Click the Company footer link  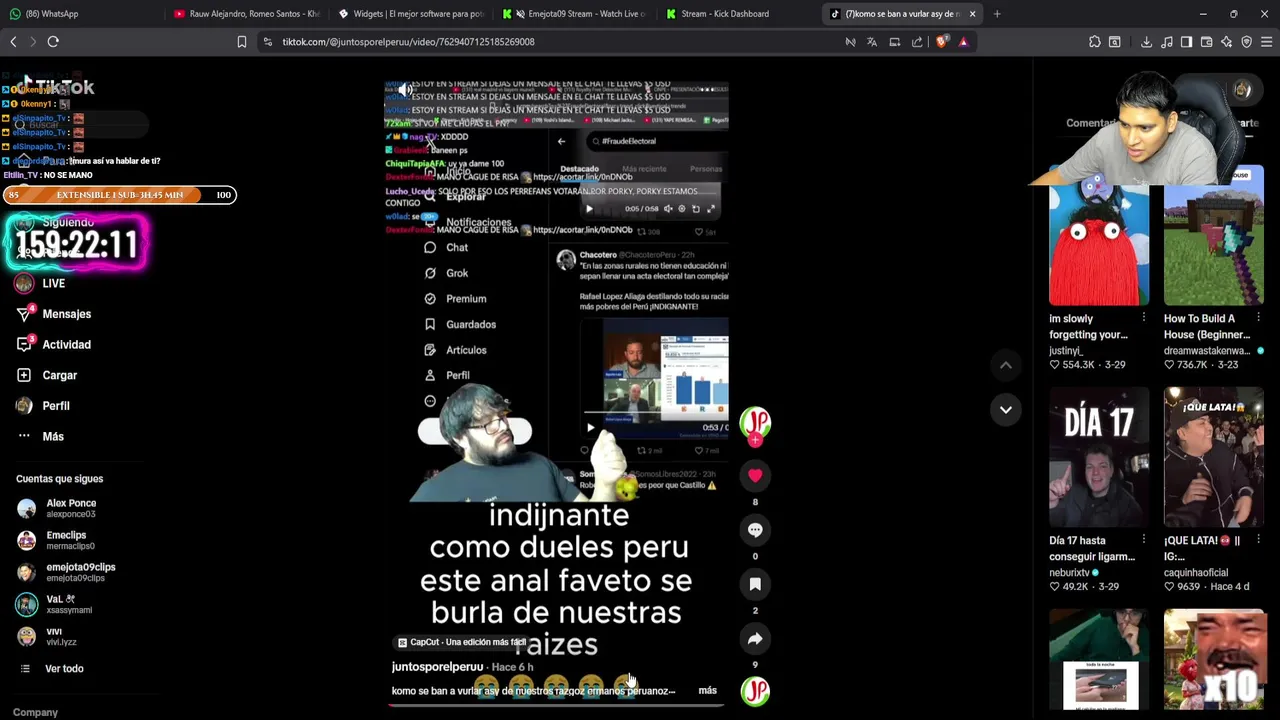click(x=35, y=712)
